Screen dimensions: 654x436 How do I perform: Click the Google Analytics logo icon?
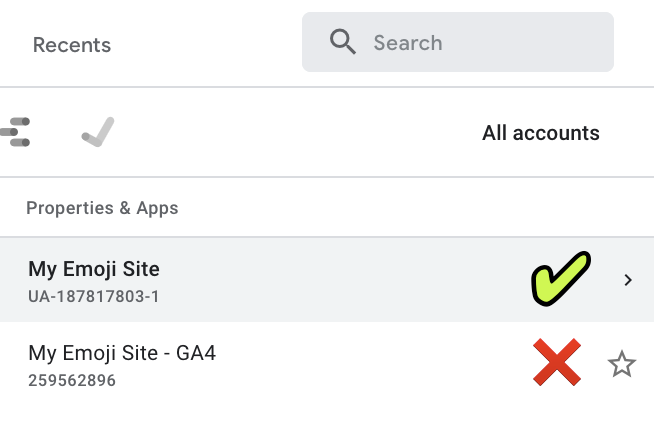click(16, 132)
